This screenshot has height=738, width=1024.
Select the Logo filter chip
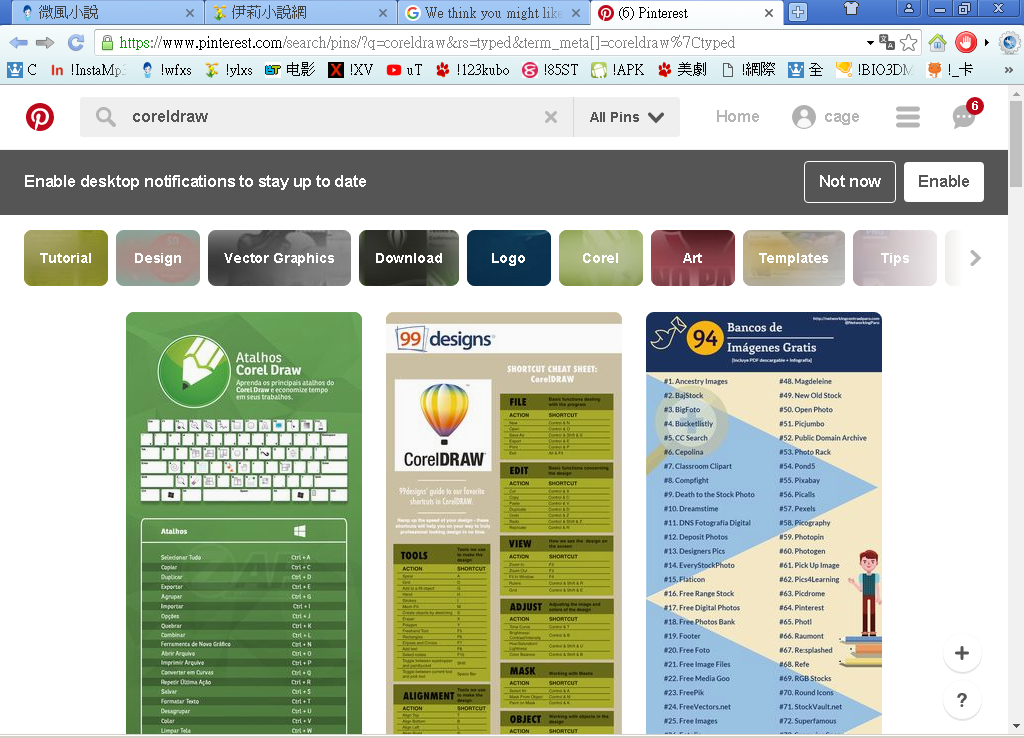click(x=509, y=258)
